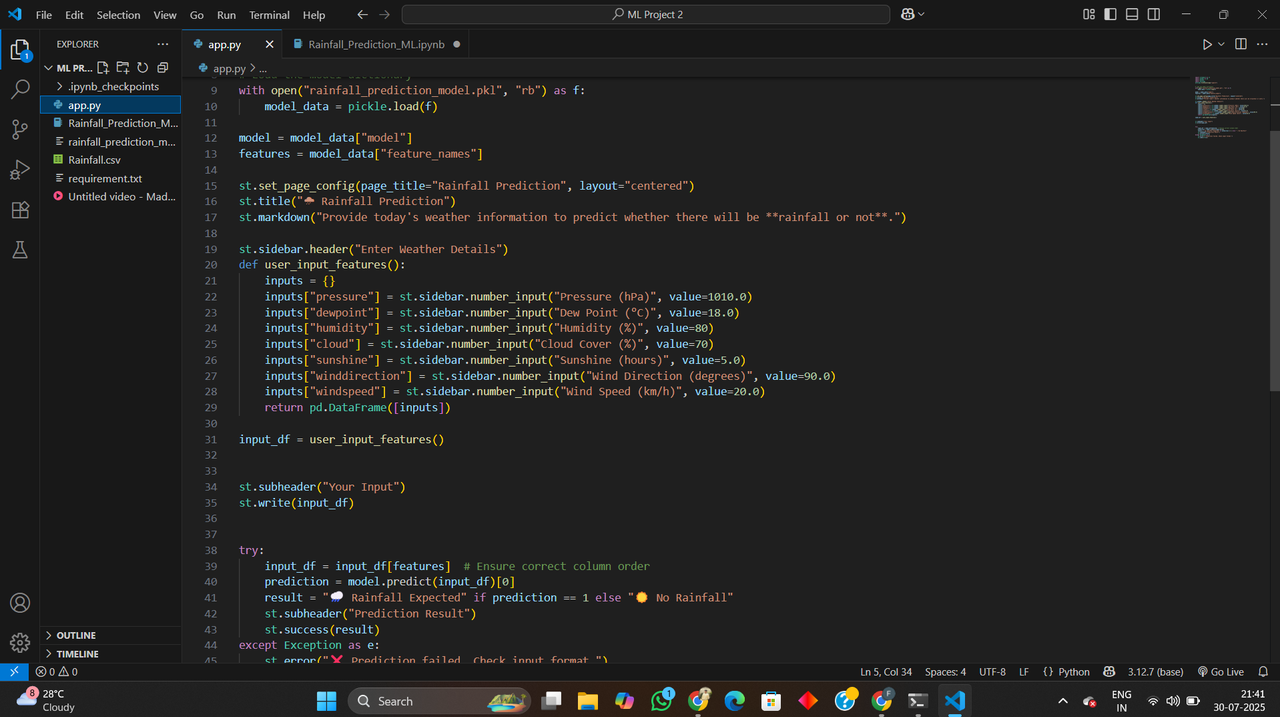Open Customize Layout icon

pos(1089,15)
